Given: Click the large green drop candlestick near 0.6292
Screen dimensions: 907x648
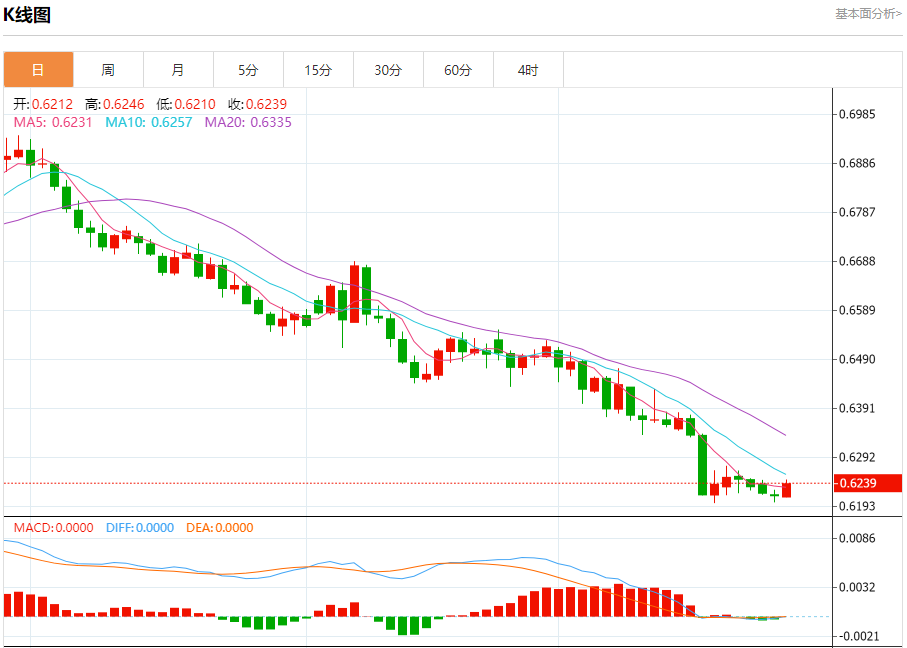Looking at the screenshot, I should [702, 465].
